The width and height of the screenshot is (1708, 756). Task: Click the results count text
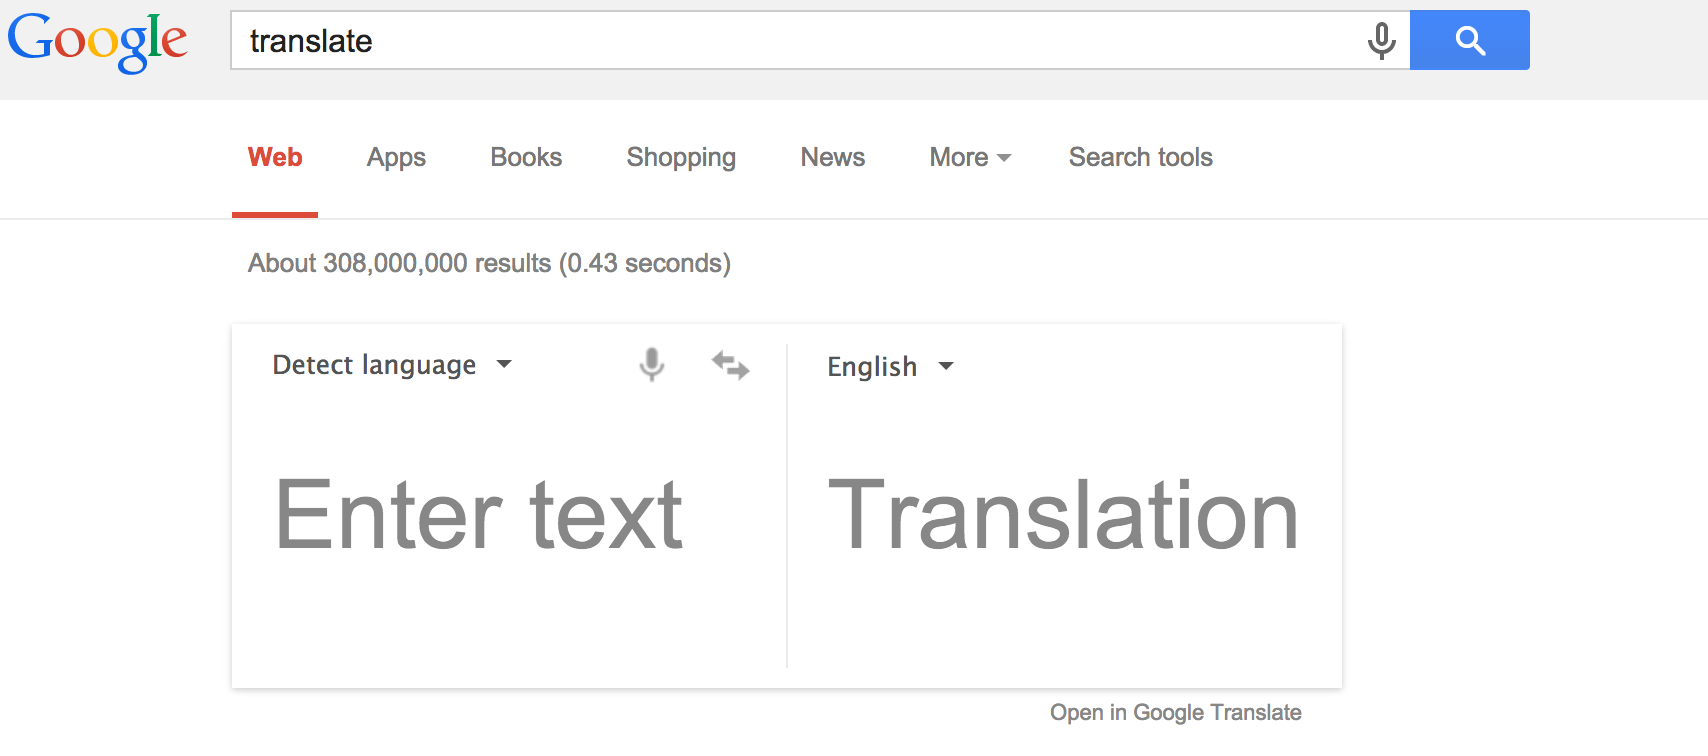[x=489, y=263]
